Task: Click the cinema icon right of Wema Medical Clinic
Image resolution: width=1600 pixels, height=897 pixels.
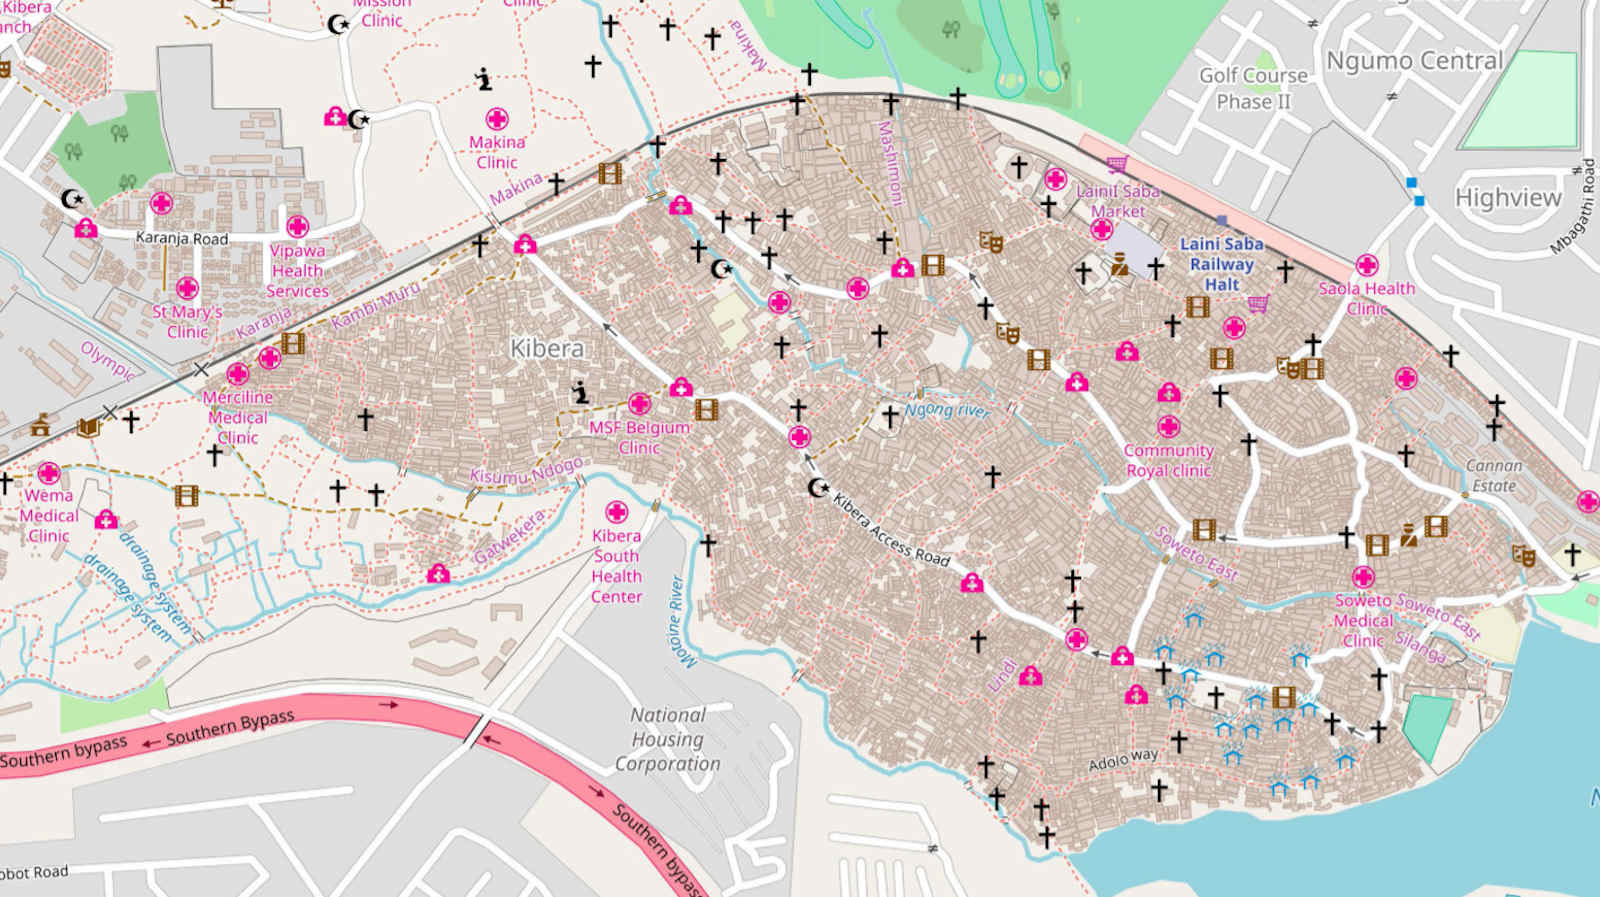Action: coord(186,495)
